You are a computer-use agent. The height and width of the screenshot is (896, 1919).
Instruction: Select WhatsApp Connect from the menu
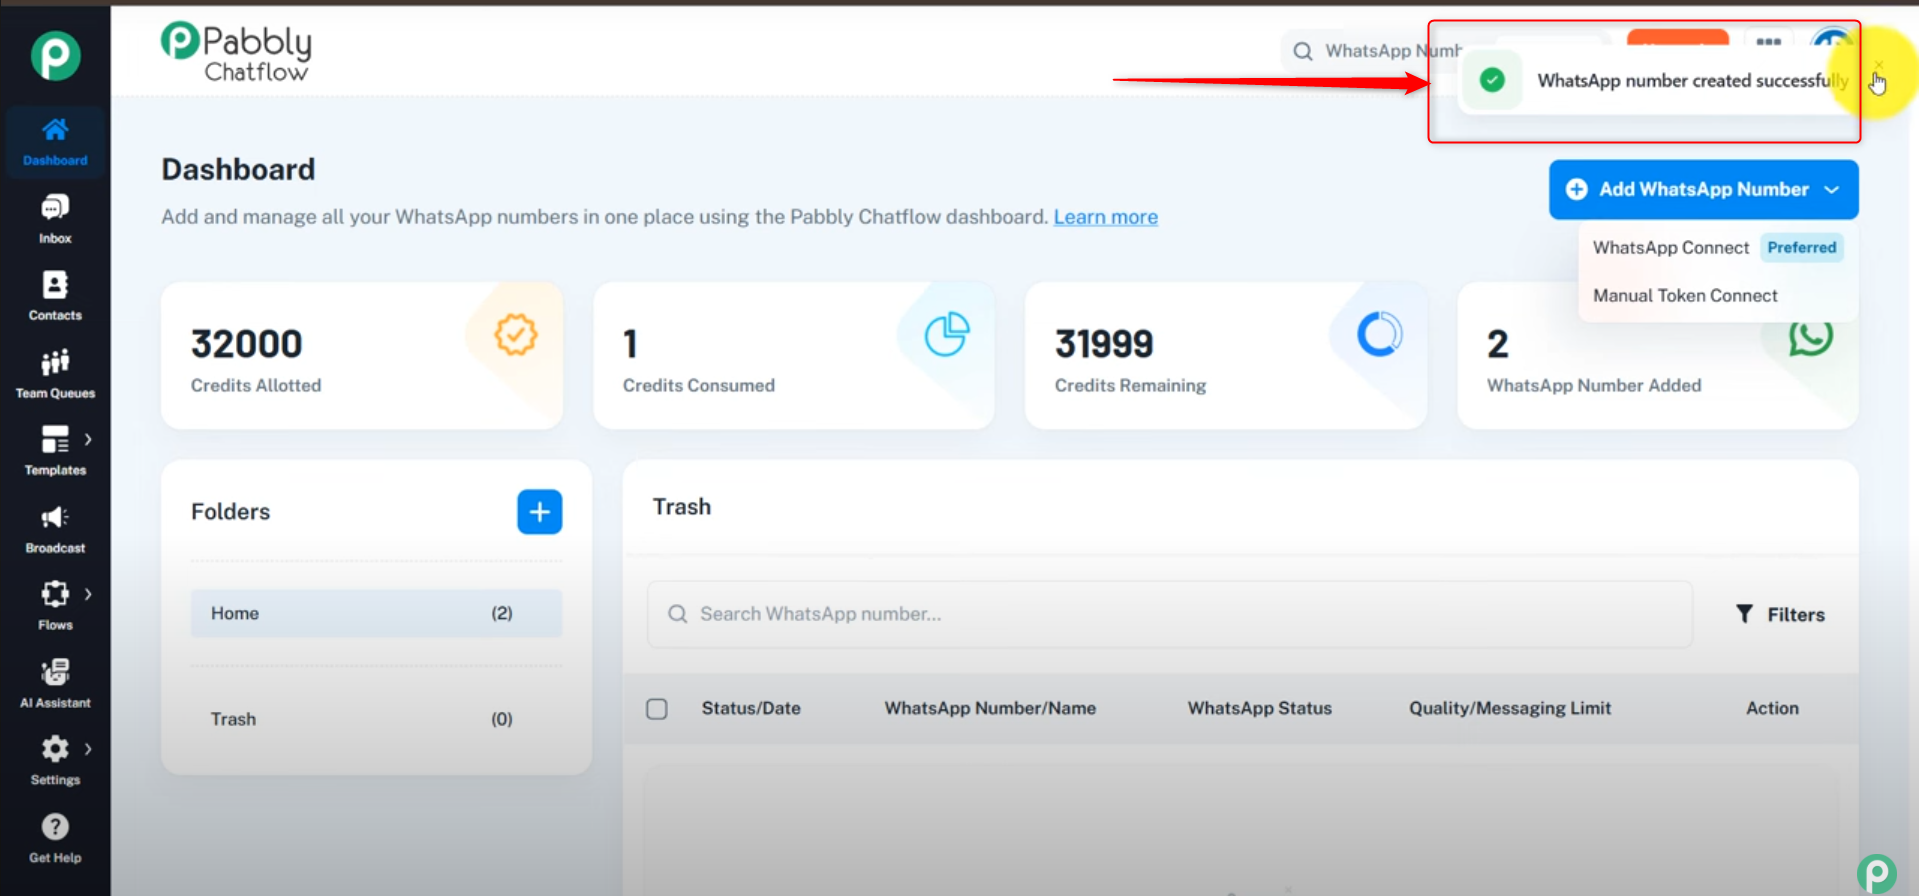(x=1717, y=247)
